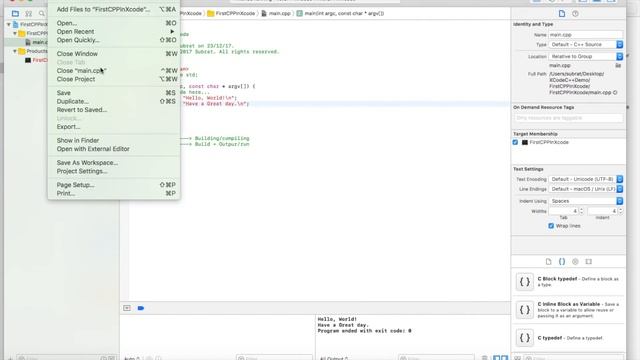The width and height of the screenshot is (640, 360).
Task: Click the Indent width value field
Action: pyautogui.click(x=602, y=211)
